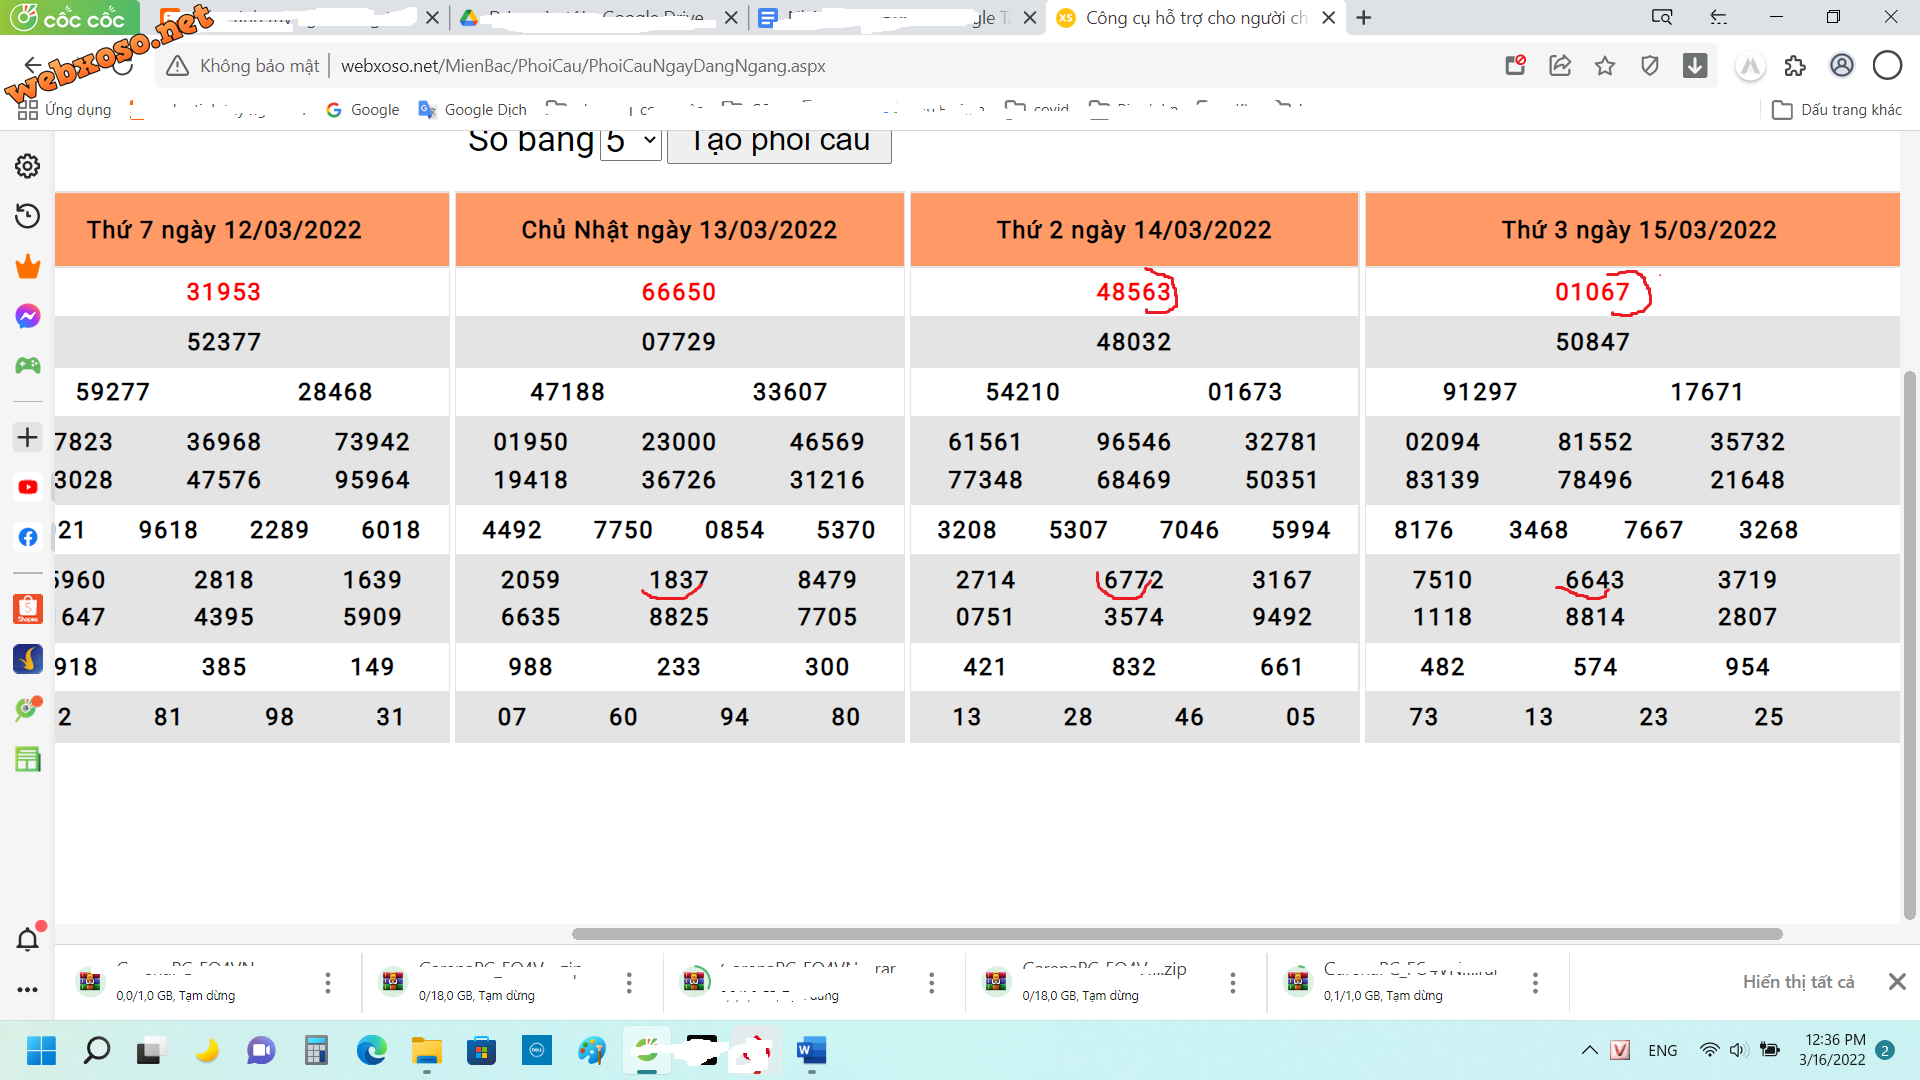Open the notifications bell in sidebar
1920x1080 pixels.
[28, 939]
